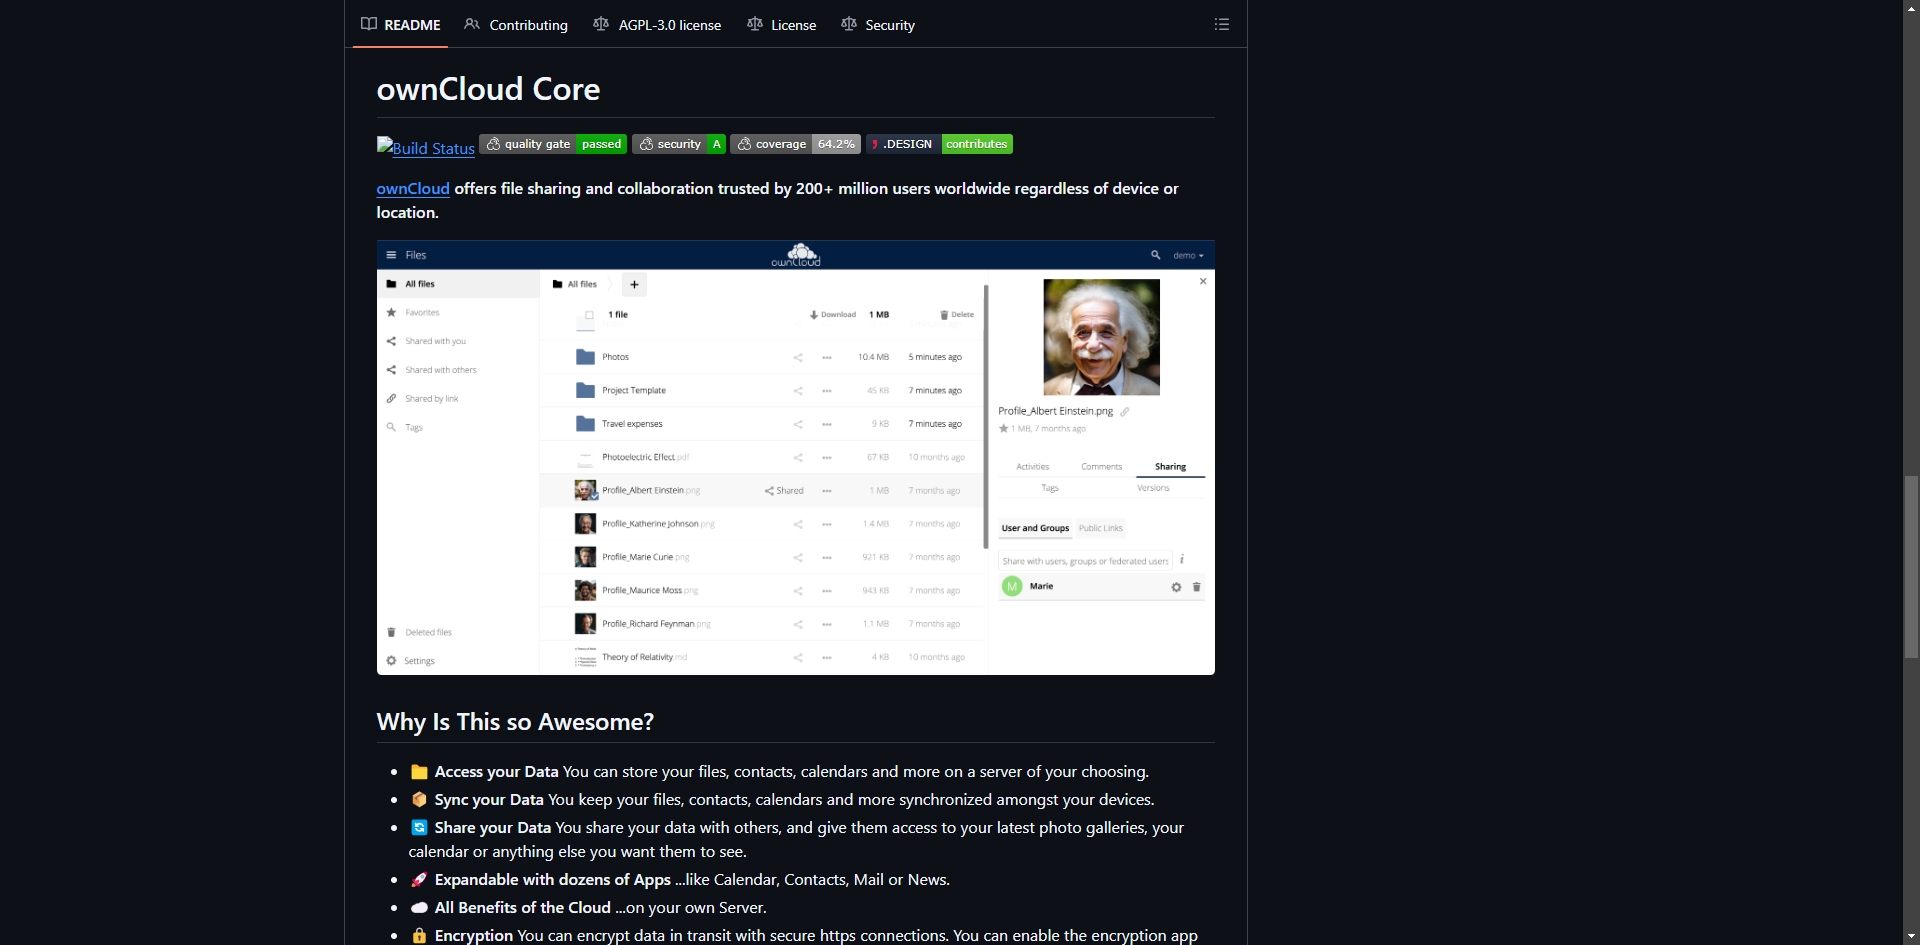Click the "Access your Data" bold text
This screenshot has width=1920, height=945.
[x=497, y=772]
